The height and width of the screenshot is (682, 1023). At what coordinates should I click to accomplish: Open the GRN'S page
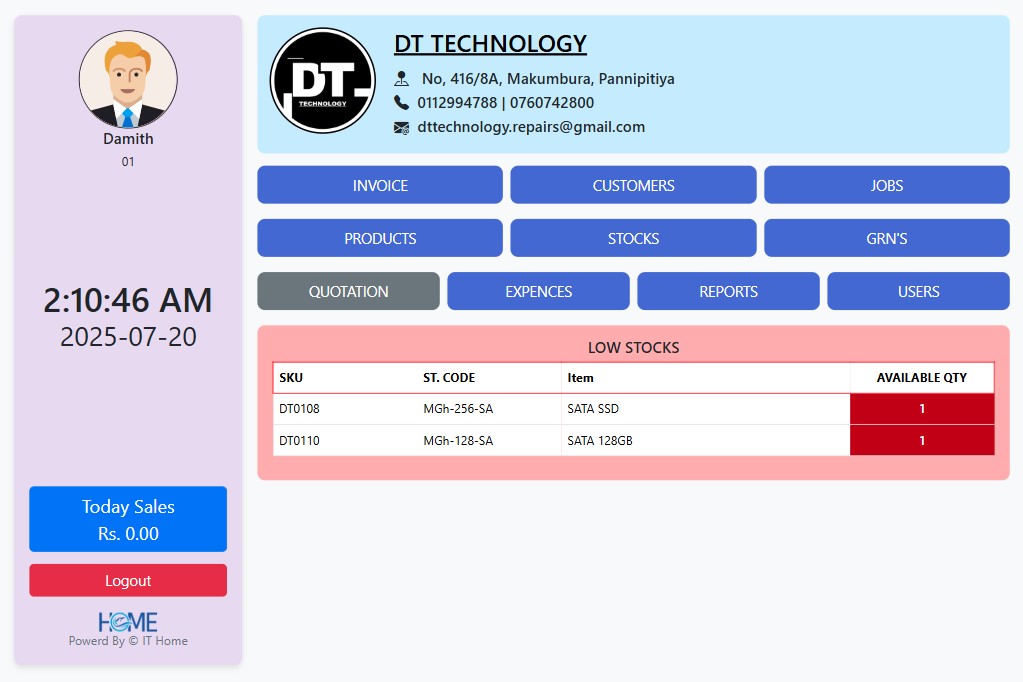tap(886, 238)
